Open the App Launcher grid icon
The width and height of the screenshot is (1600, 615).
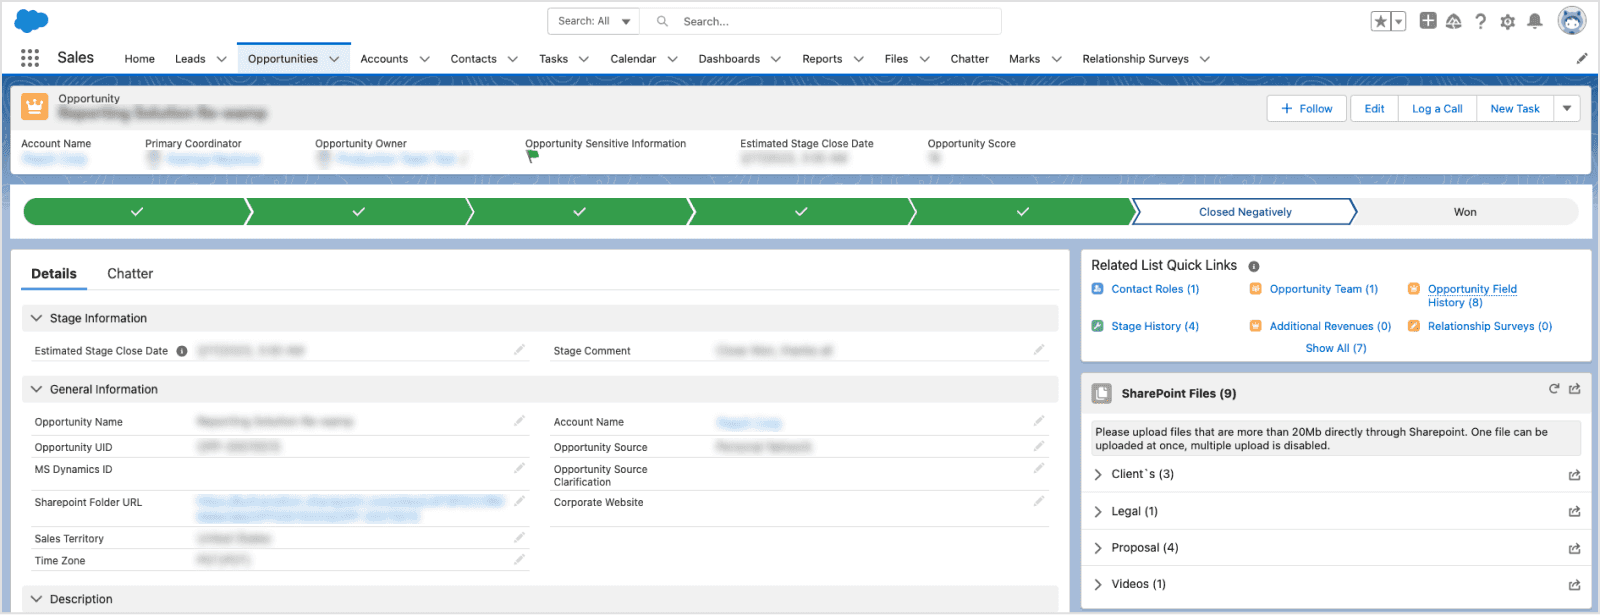30,58
